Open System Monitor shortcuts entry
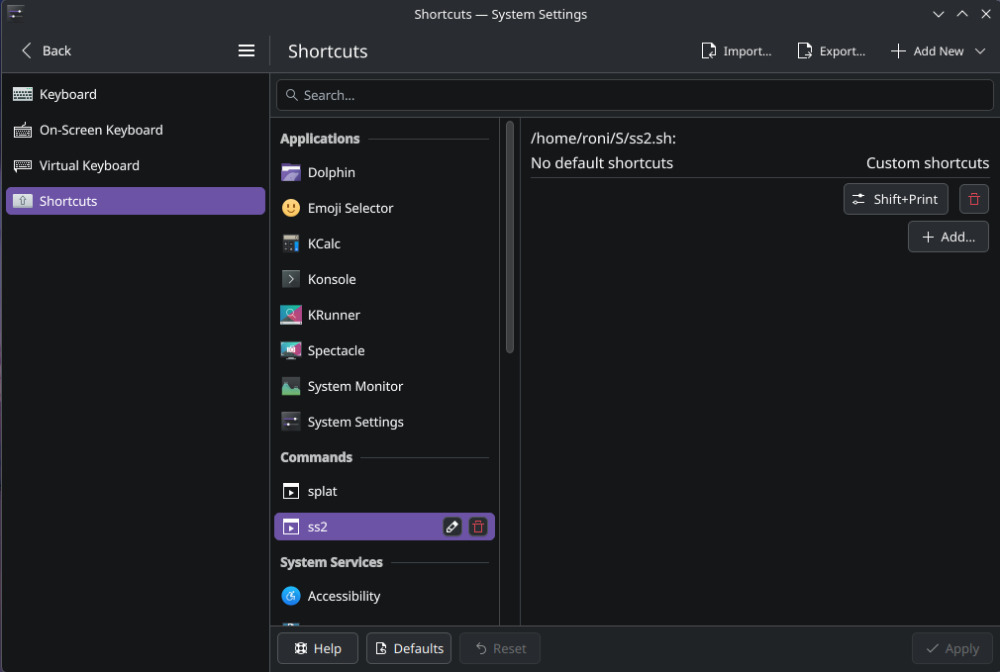 pos(385,386)
